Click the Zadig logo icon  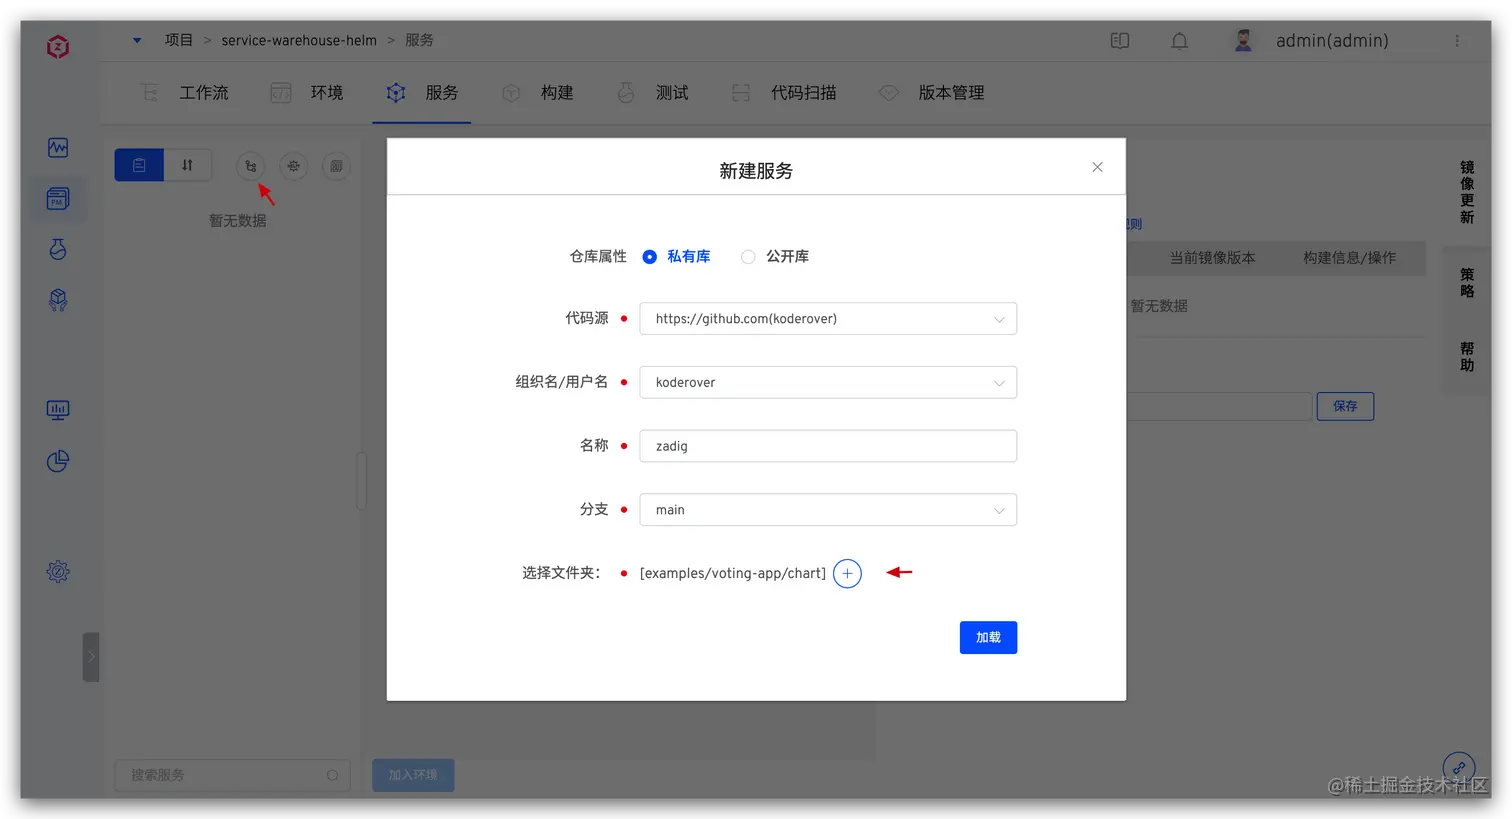pyautogui.click(x=58, y=46)
